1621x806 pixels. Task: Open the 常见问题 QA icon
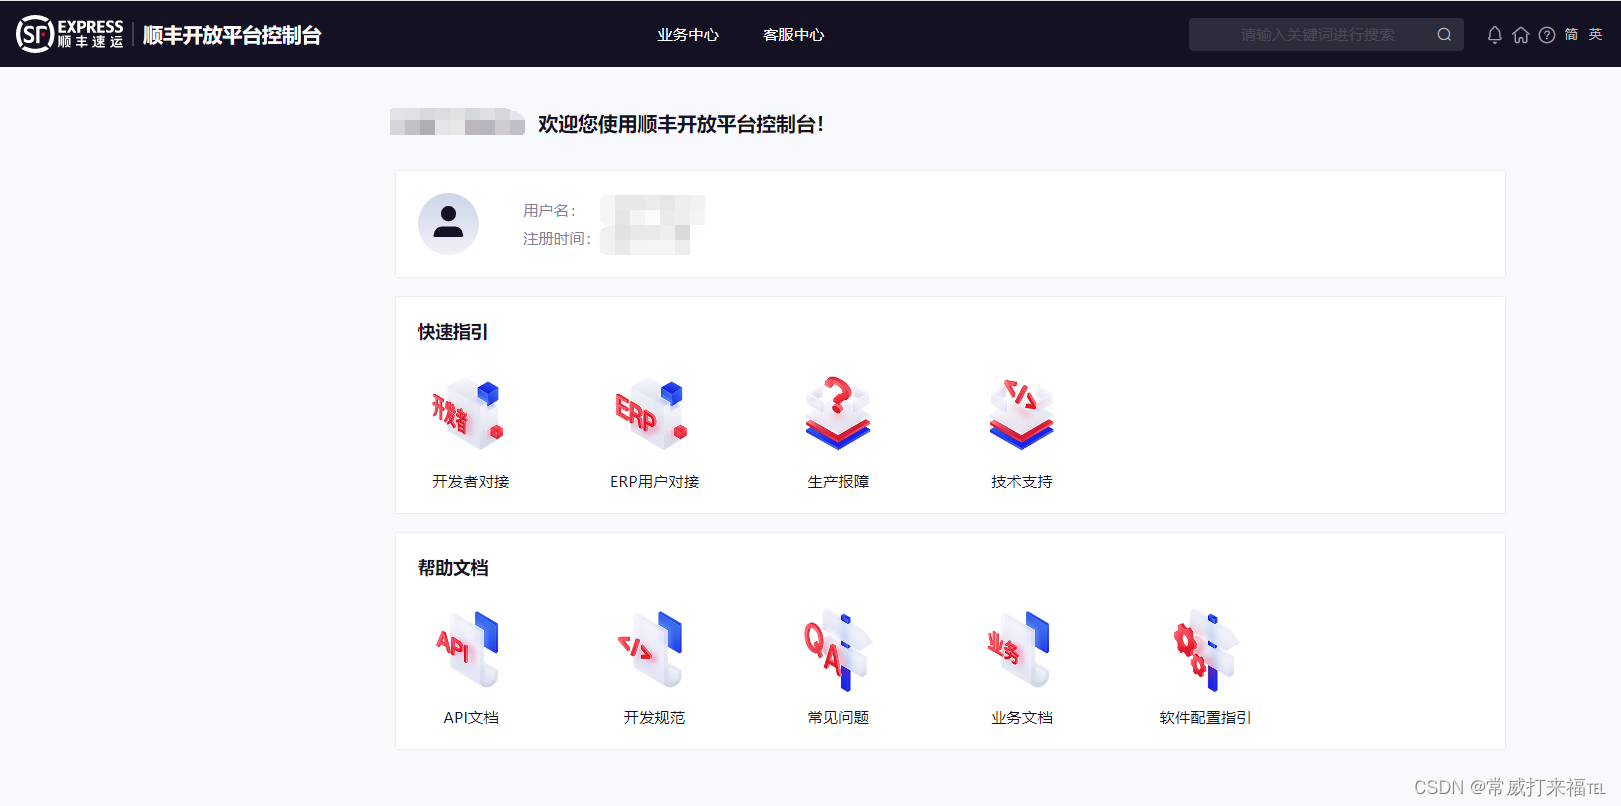pos(838,651)
